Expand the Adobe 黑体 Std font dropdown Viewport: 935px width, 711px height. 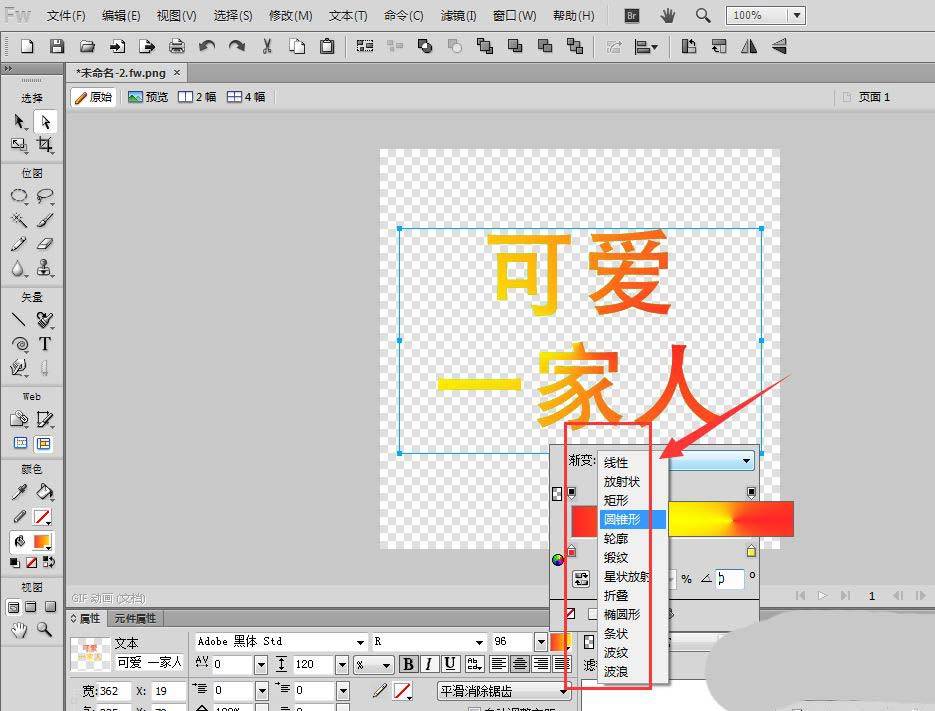click(360, 642)
